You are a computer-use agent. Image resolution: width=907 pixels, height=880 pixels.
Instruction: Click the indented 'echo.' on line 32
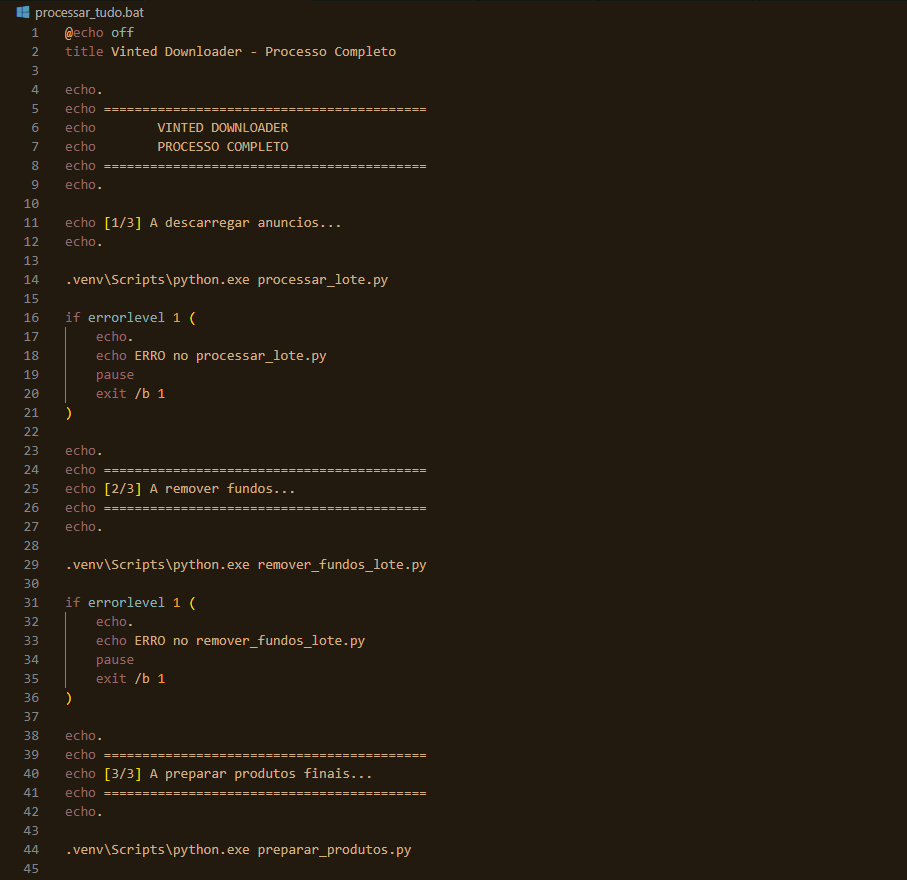coord(115,622)
